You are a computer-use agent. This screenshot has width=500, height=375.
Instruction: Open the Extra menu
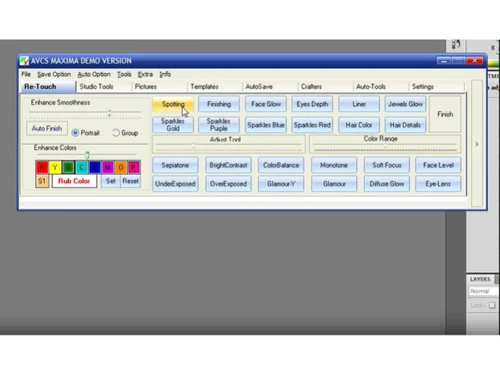[x=145, y=74]
